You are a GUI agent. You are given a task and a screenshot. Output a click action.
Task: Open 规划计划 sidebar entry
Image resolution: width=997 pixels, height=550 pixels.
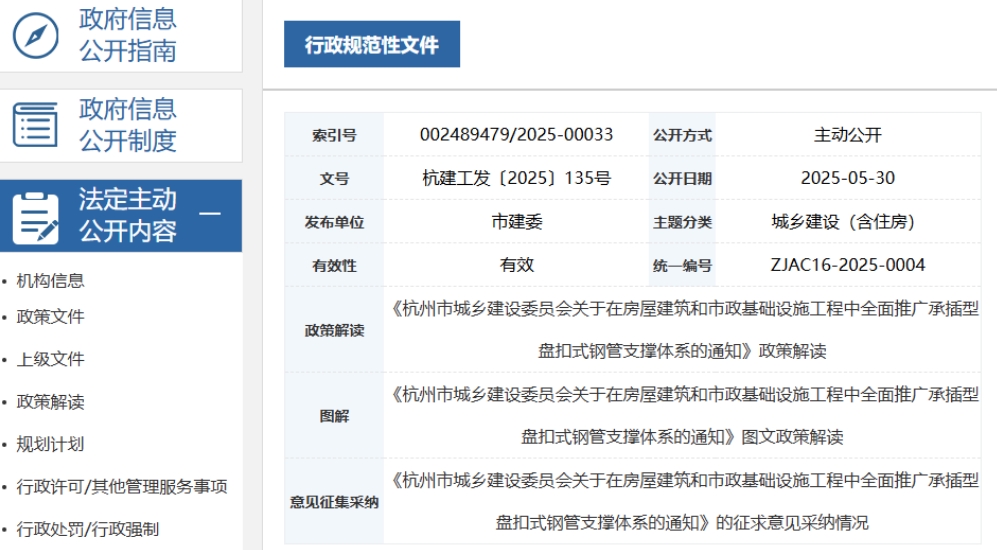50,444
